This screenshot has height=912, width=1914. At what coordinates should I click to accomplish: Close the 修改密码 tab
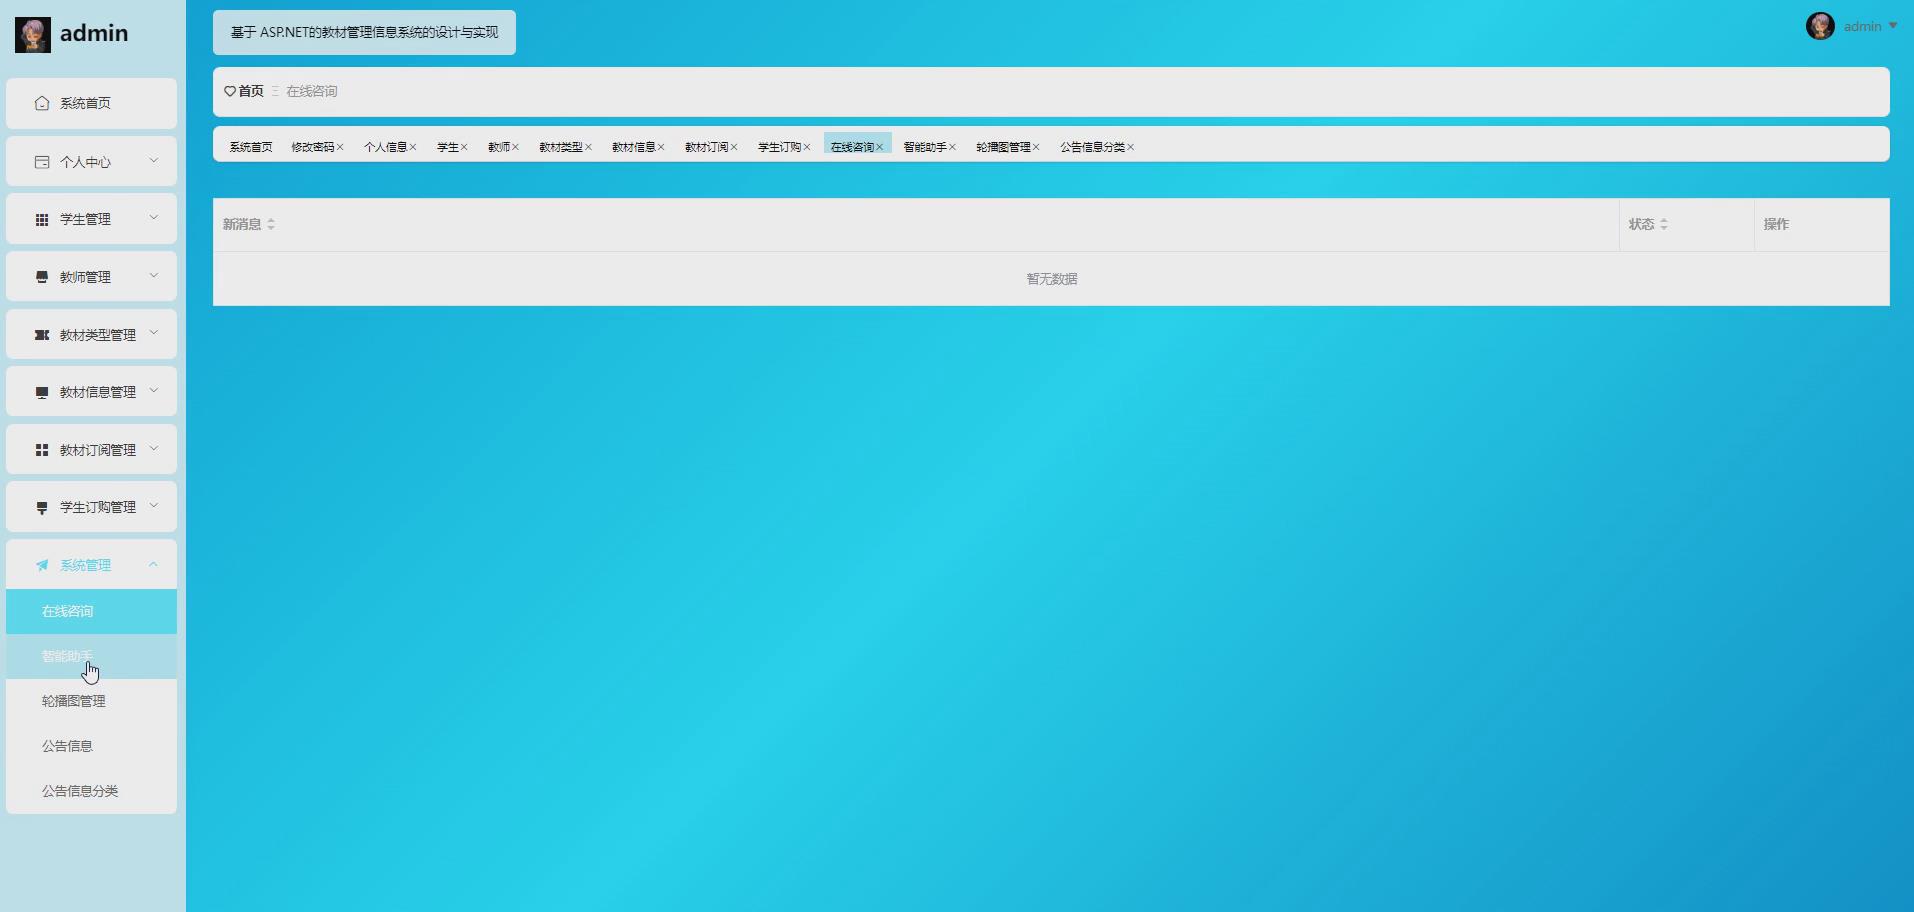click(340, 147)
